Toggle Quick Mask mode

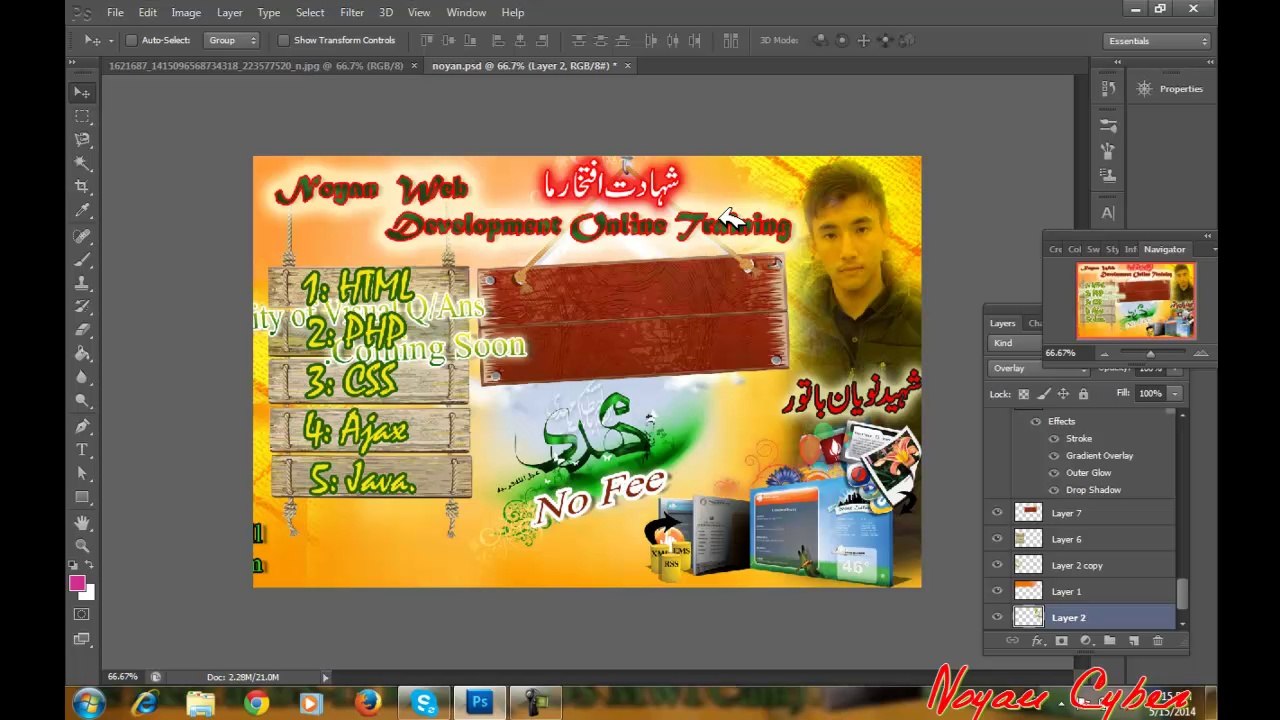82,614
